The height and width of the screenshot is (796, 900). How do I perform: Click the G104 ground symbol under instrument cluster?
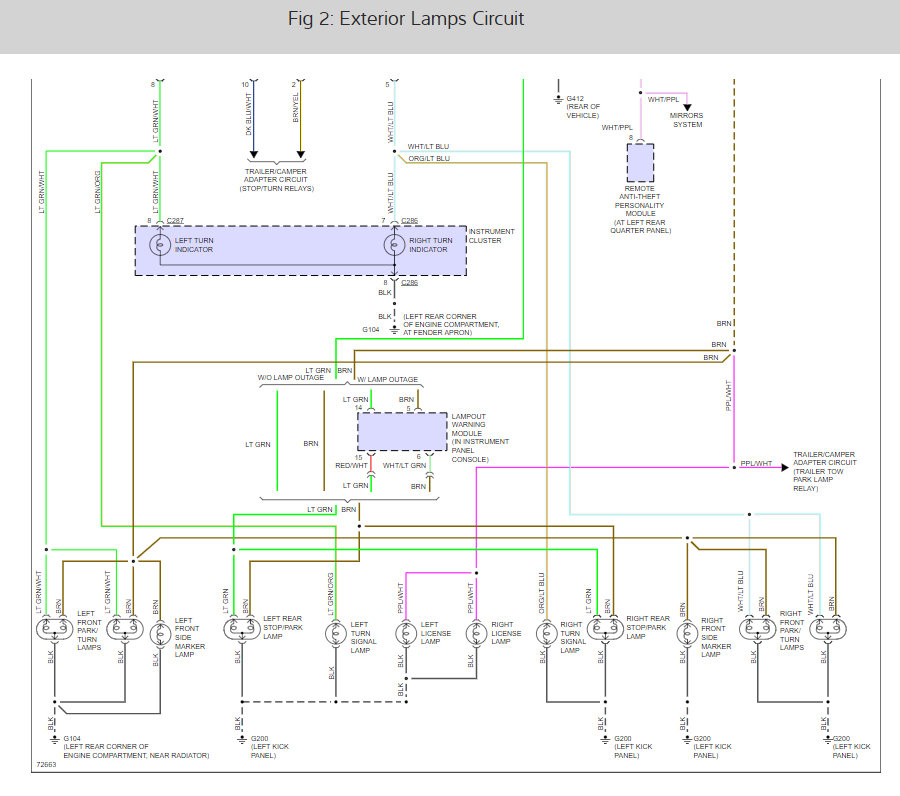(x=394, y=330)
